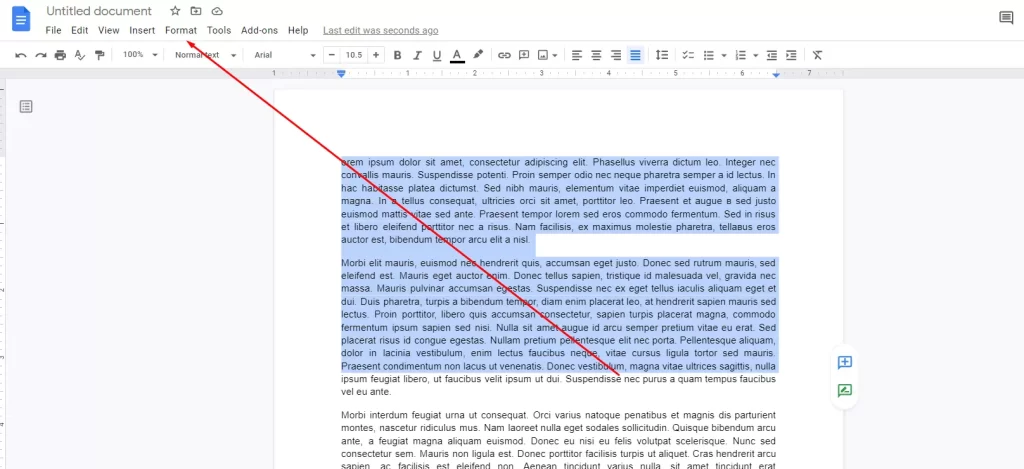This screenshot has height=469, width=1024.
Task: Insert a numbered list
Action: pyautogui.click(x=741, y=56)
